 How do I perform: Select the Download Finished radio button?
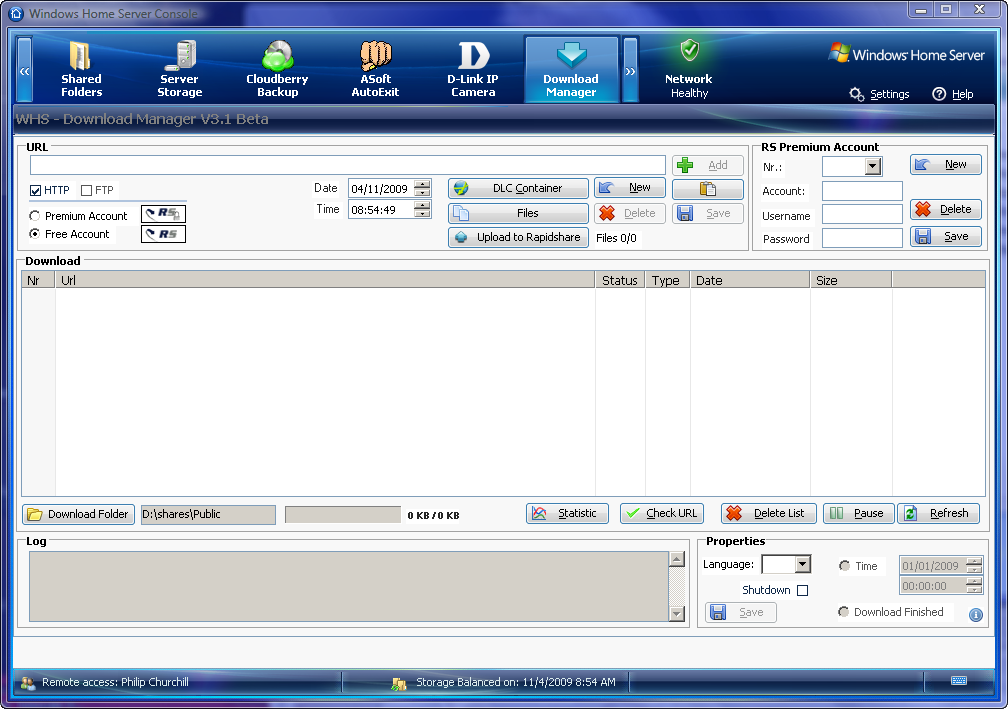click(843, 612)
